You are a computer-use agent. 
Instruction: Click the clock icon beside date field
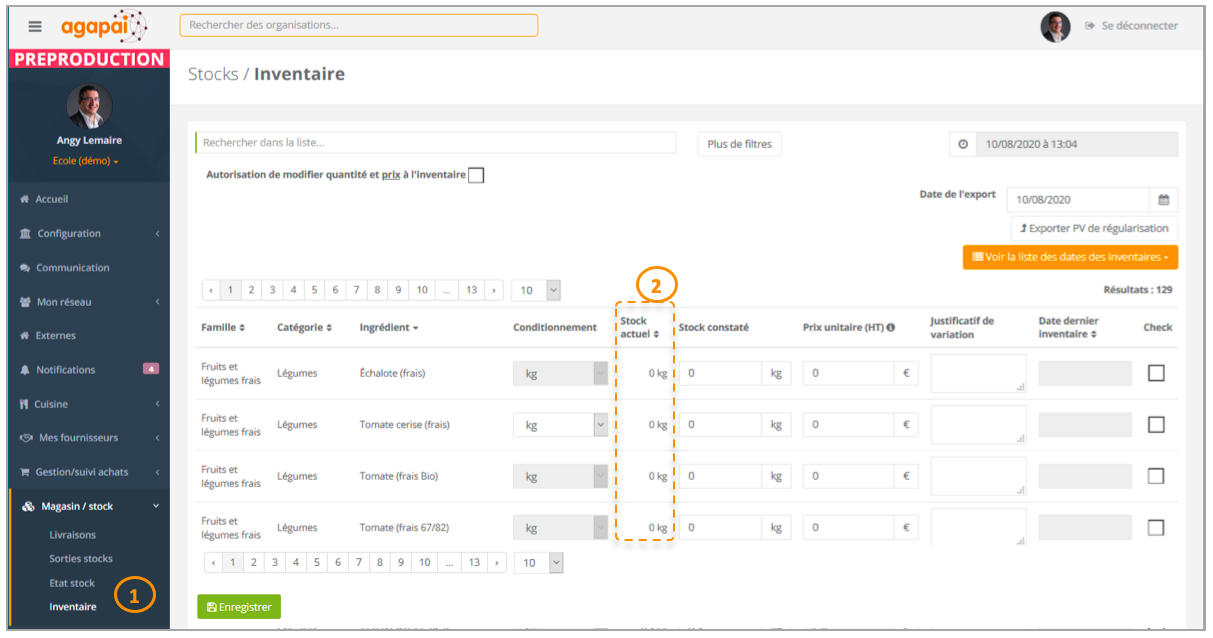(963, 144)
